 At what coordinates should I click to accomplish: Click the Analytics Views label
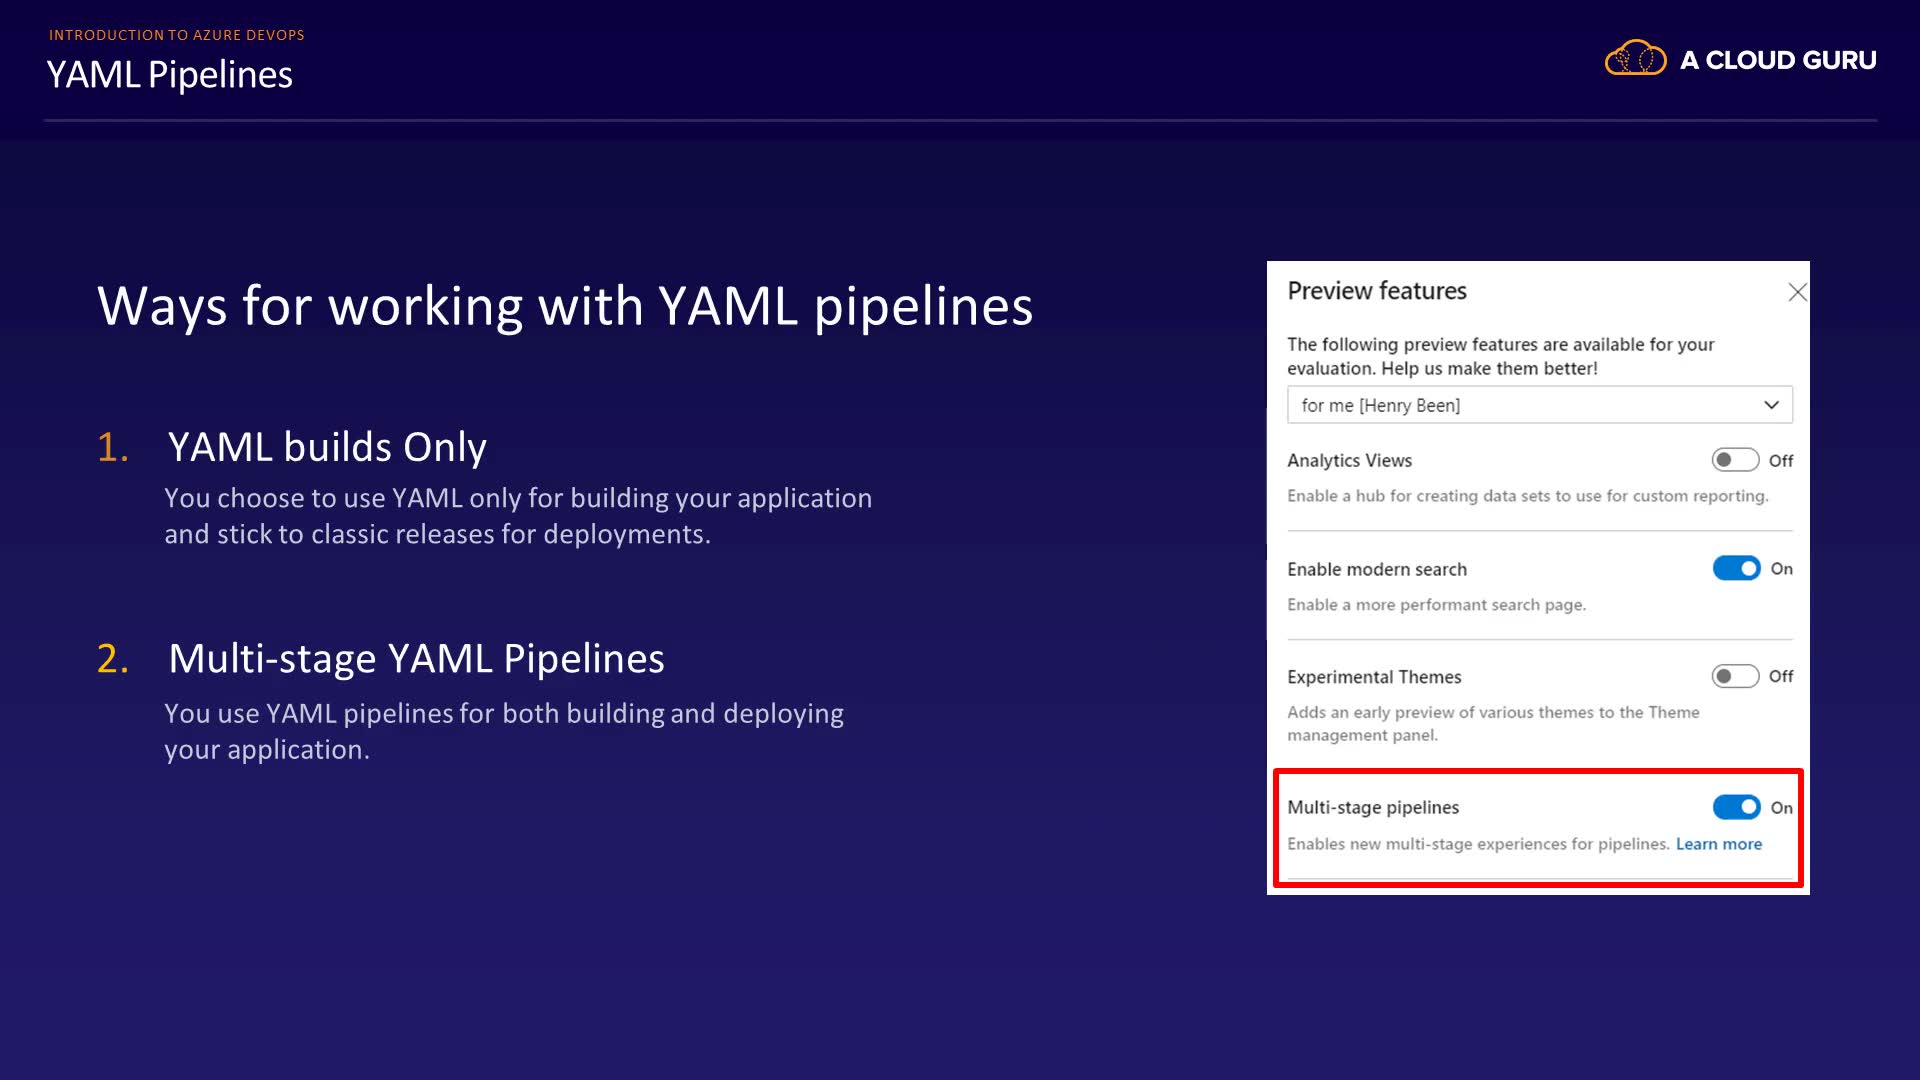[1349, 460]
